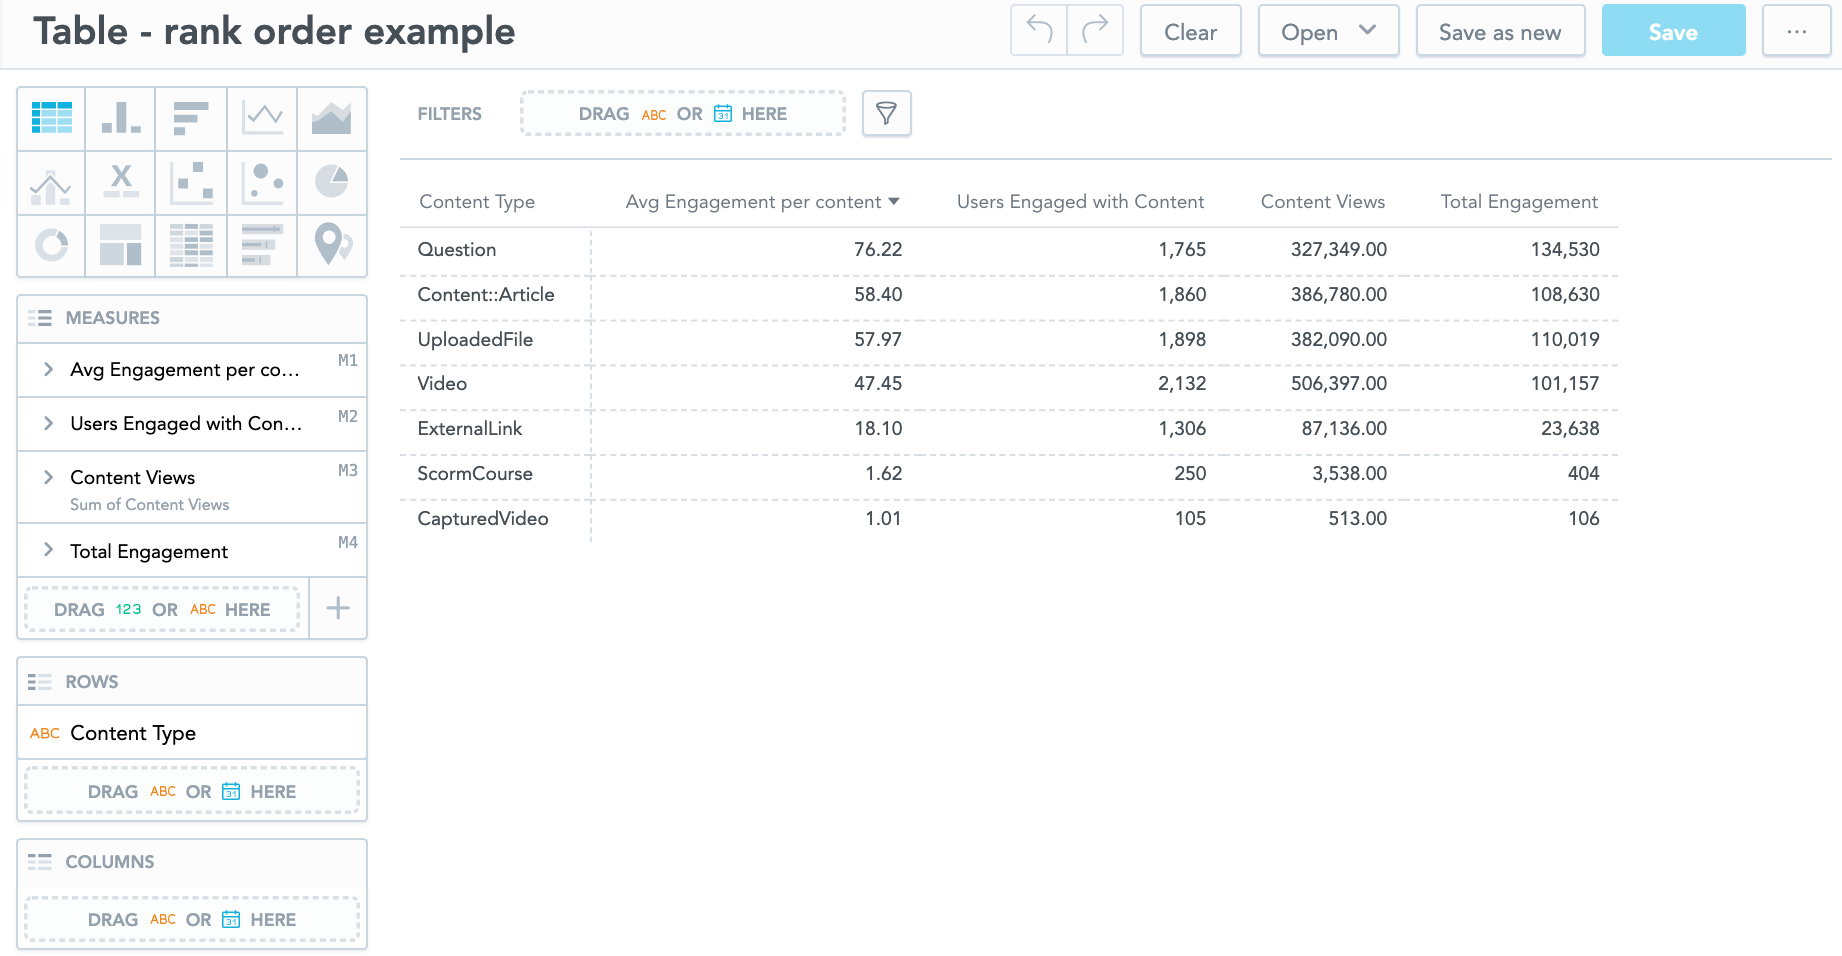Pick the pie chart visualization
The height and width of the screenshot is (956, 1842).
click(x=332, y=182)
